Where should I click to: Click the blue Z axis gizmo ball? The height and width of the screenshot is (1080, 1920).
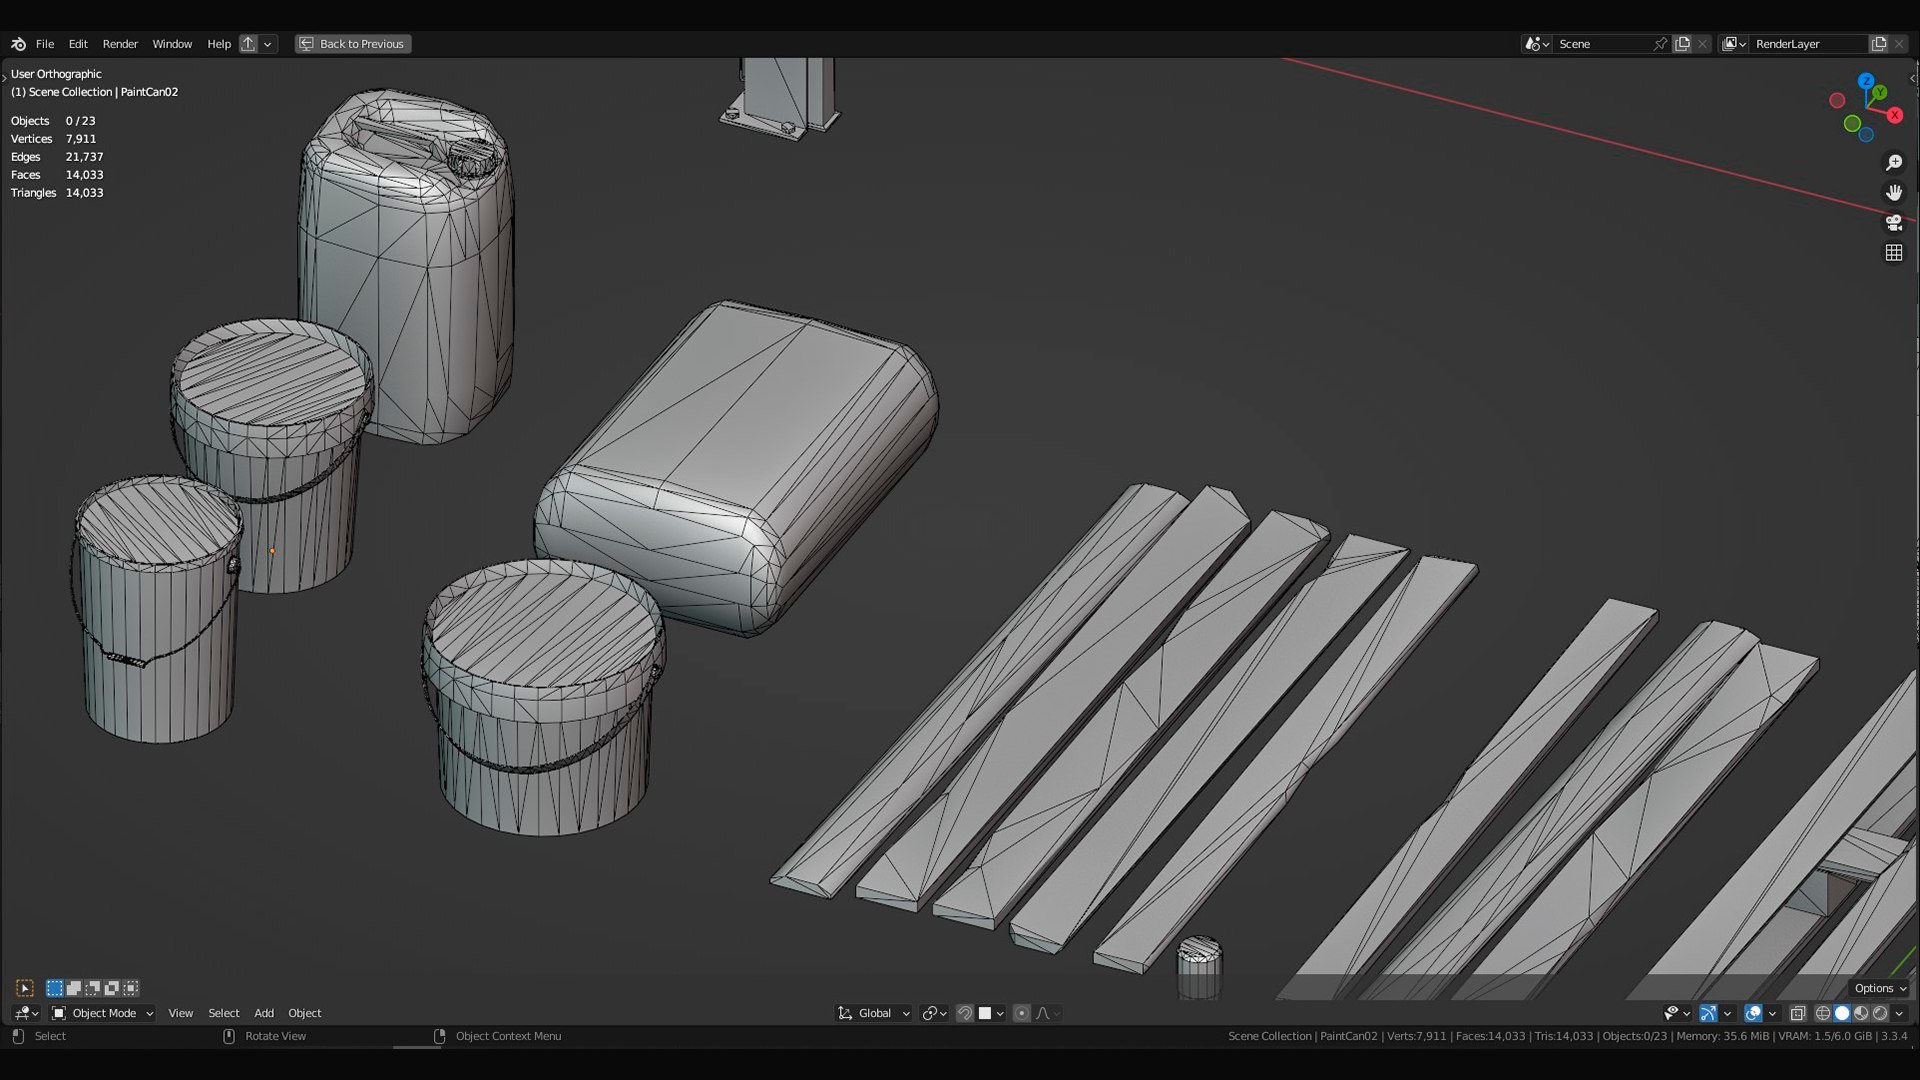1866,80
